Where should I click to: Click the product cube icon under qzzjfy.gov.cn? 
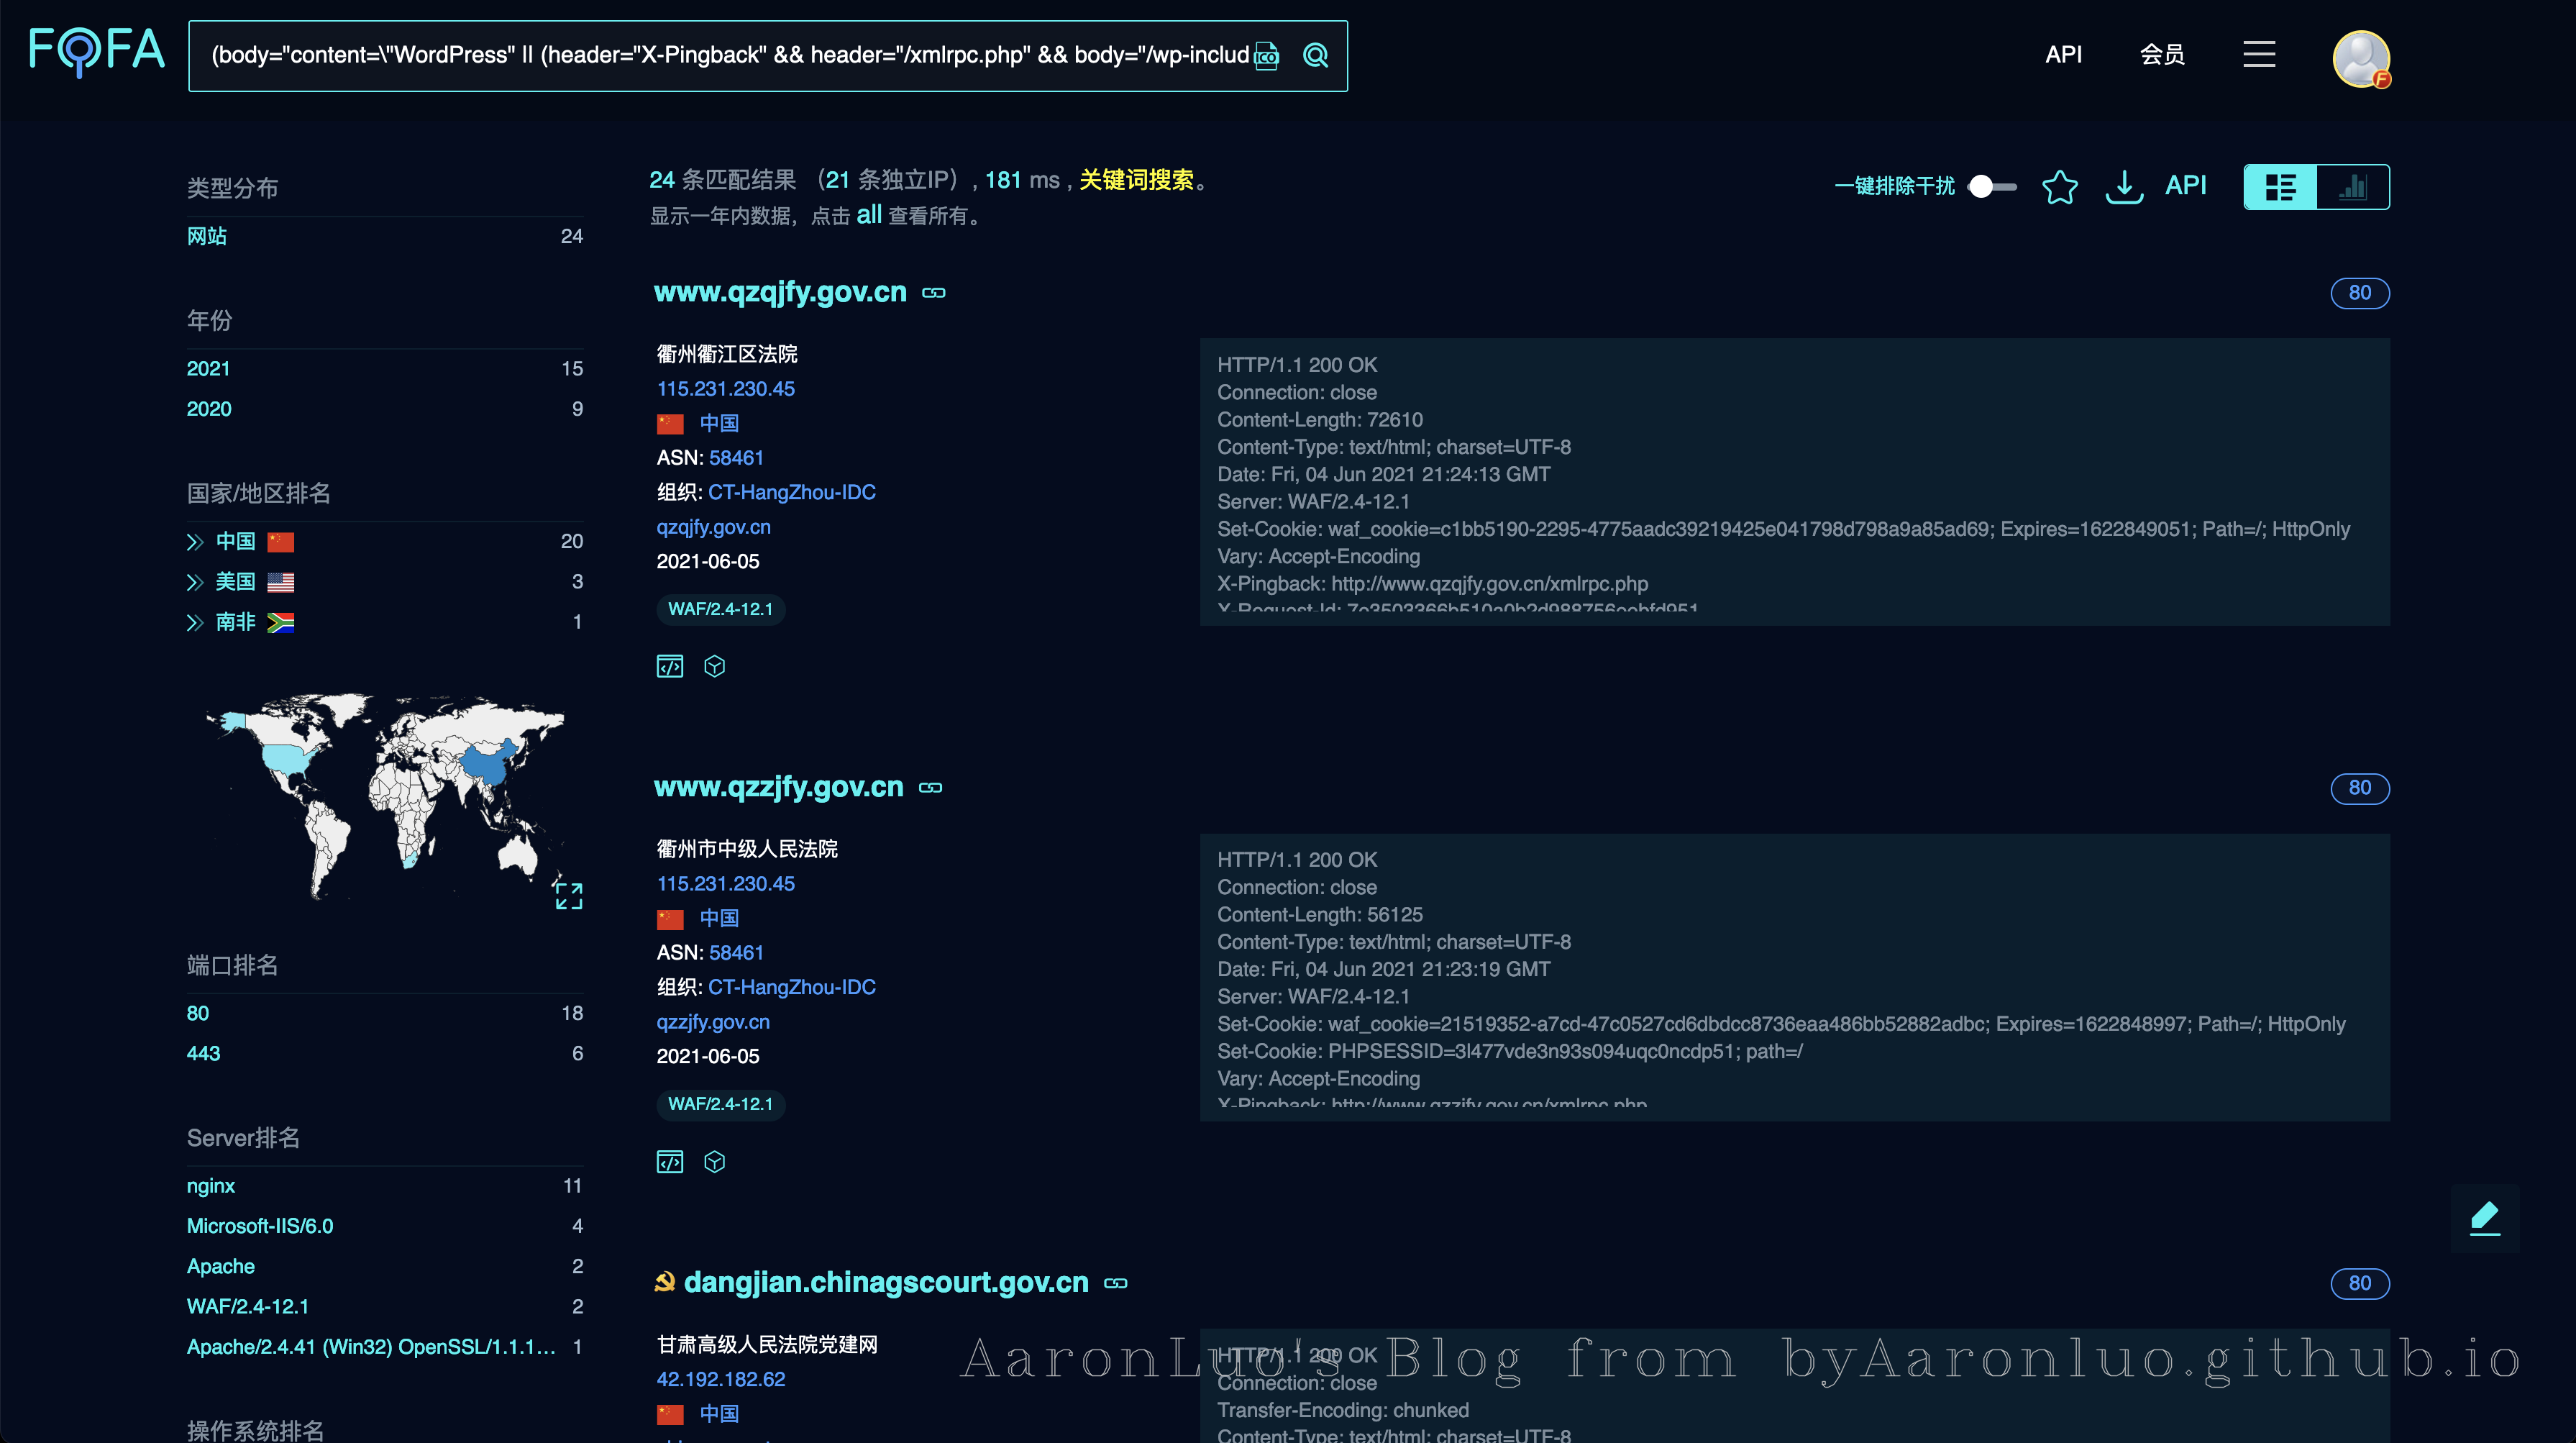tap(714, 1161)
